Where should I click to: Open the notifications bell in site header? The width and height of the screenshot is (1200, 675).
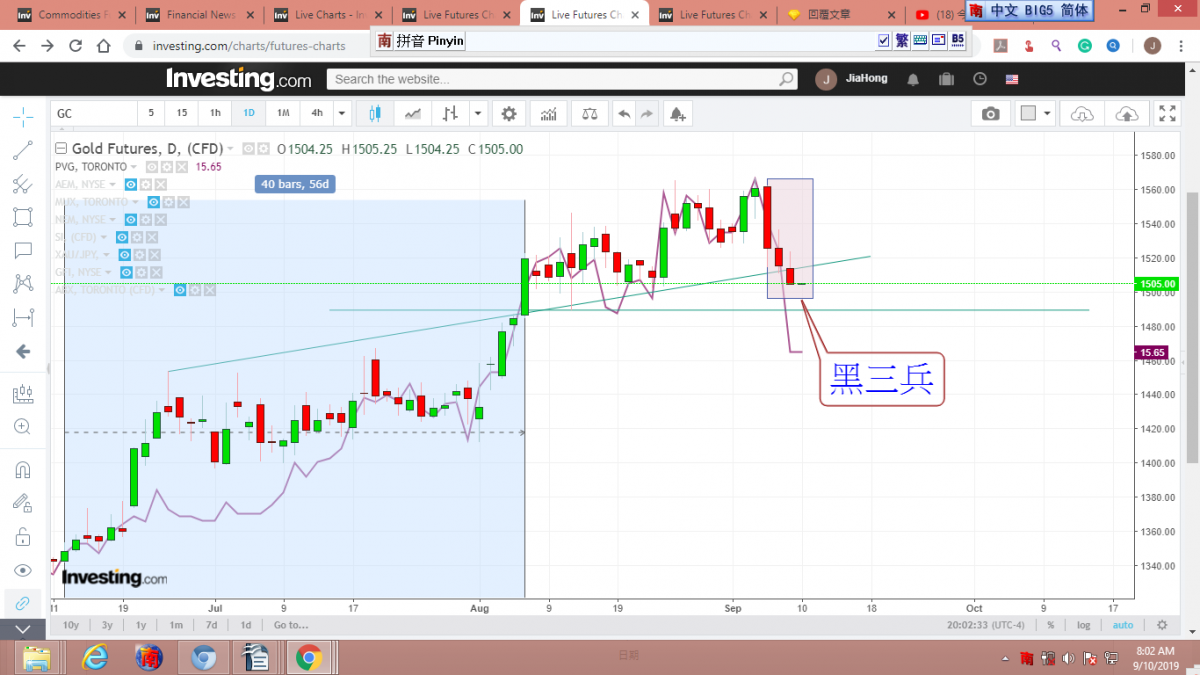click(x=913, y=79)
